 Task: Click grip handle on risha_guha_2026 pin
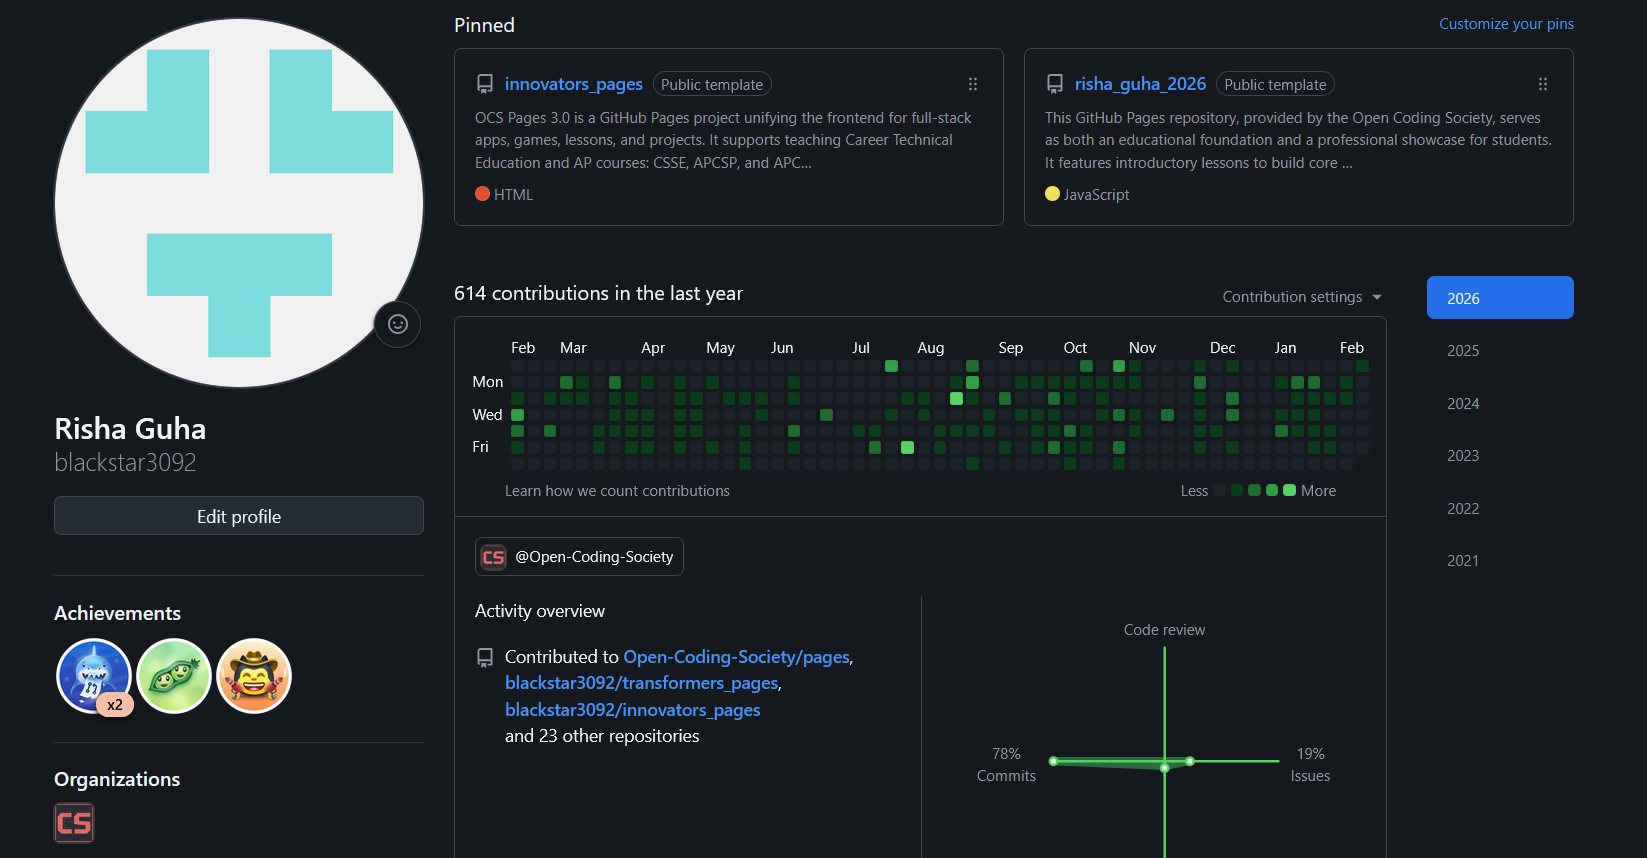(1542, 85)
